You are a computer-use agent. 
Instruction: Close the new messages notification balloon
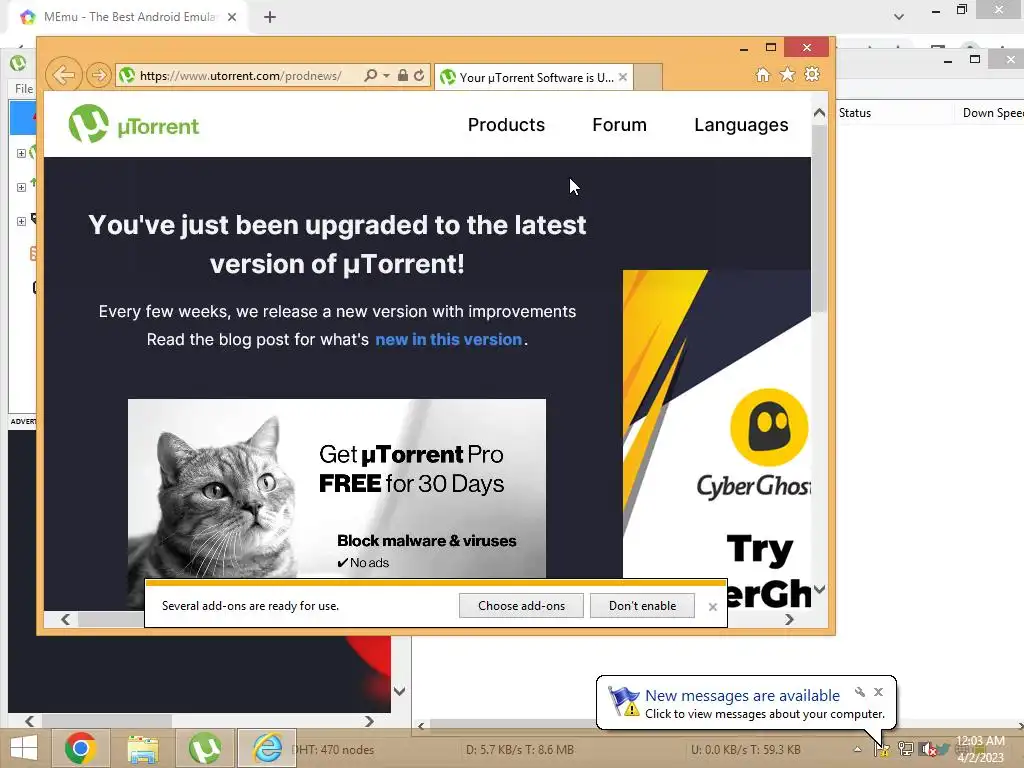click(878, 692)
